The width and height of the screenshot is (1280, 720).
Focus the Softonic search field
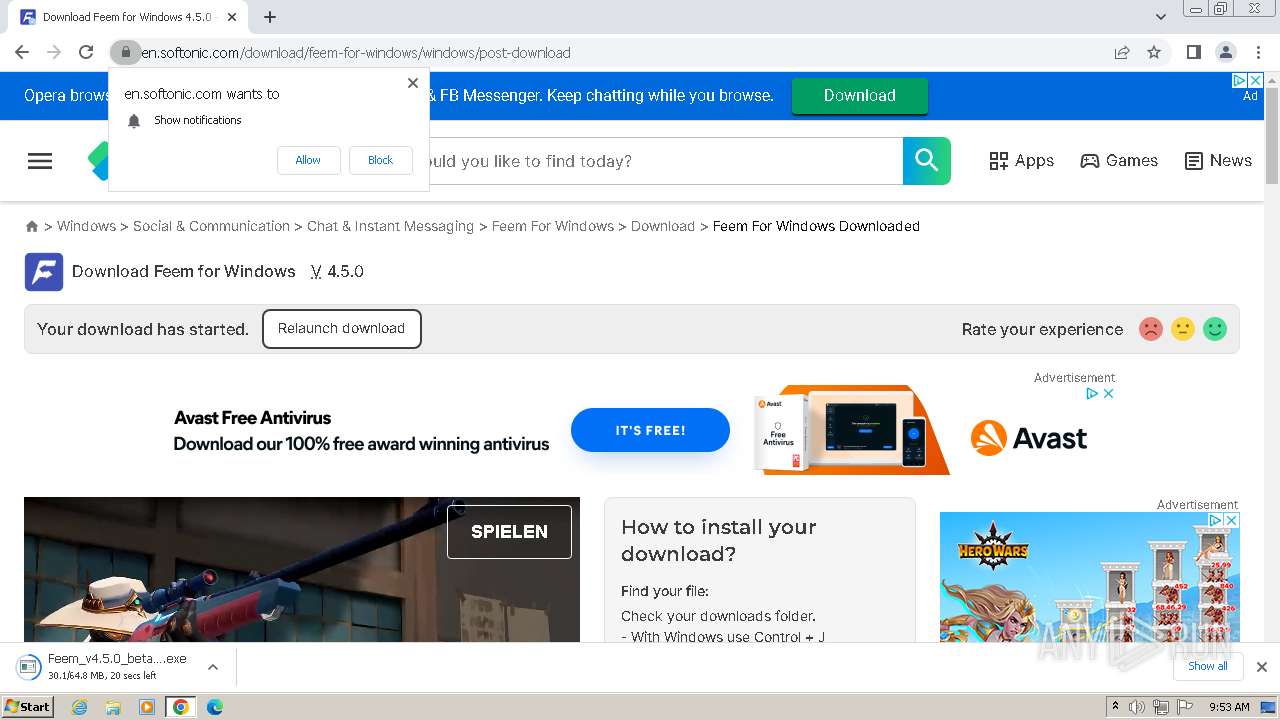[666, 161]
